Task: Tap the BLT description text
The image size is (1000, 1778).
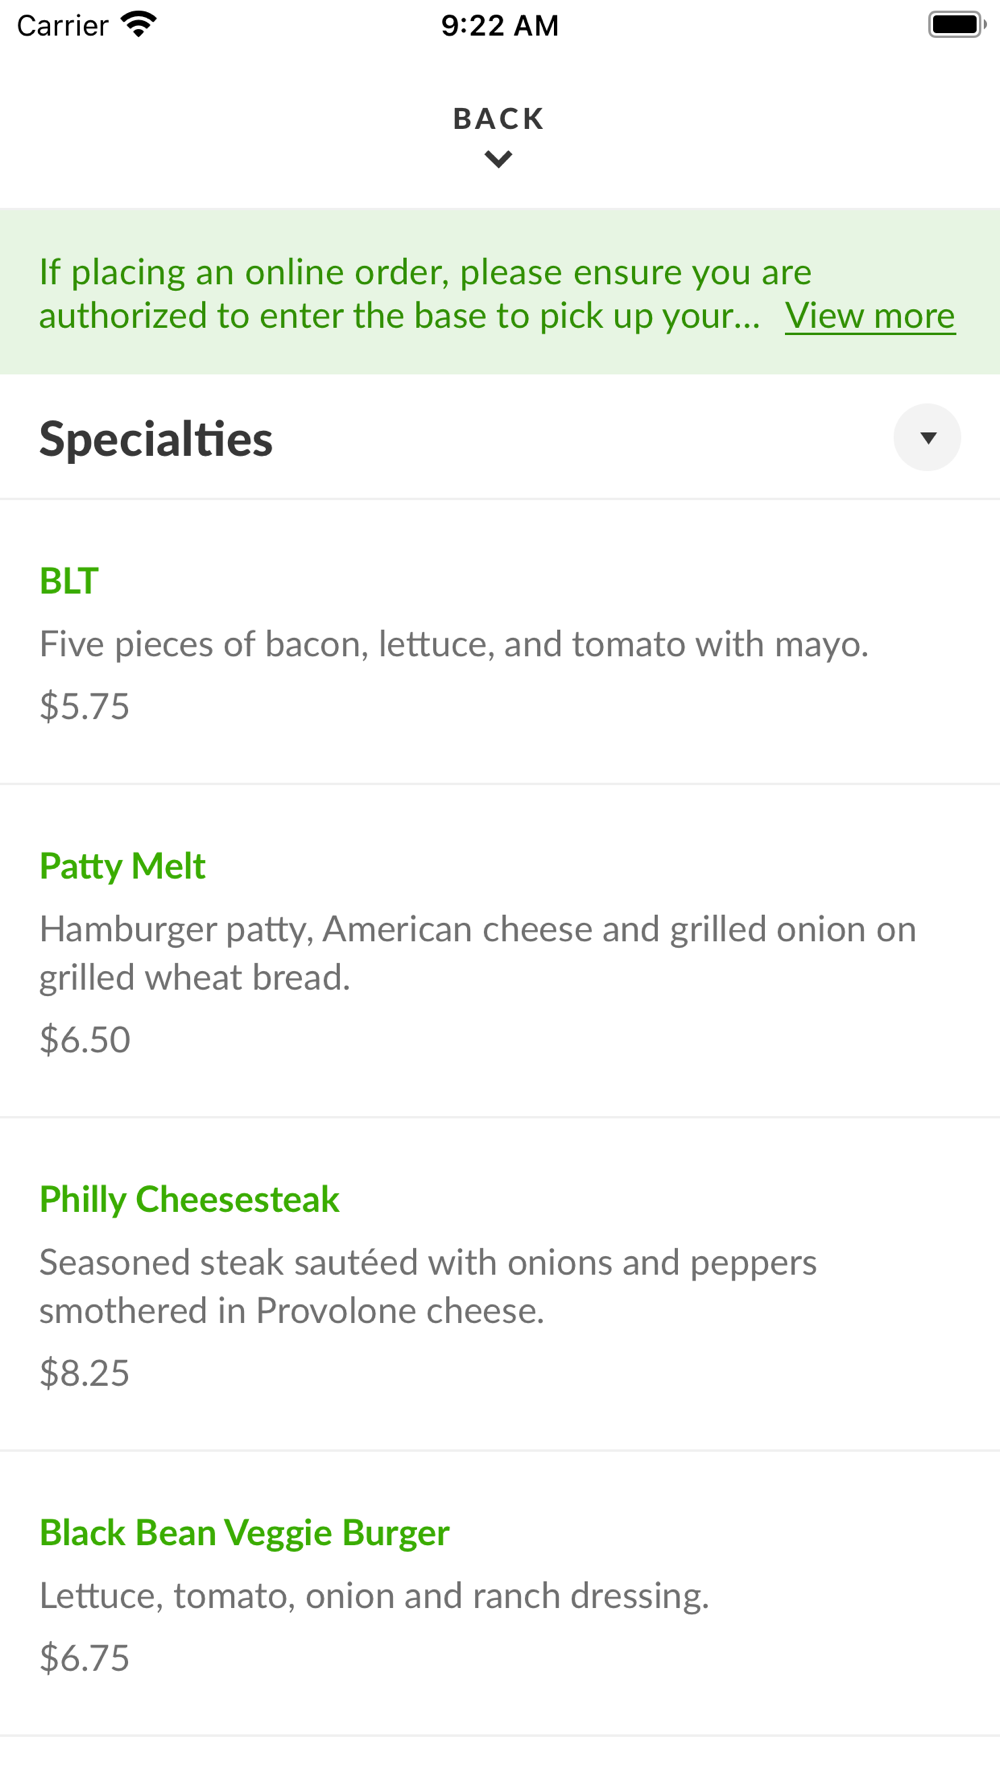Action: (453, 644)
